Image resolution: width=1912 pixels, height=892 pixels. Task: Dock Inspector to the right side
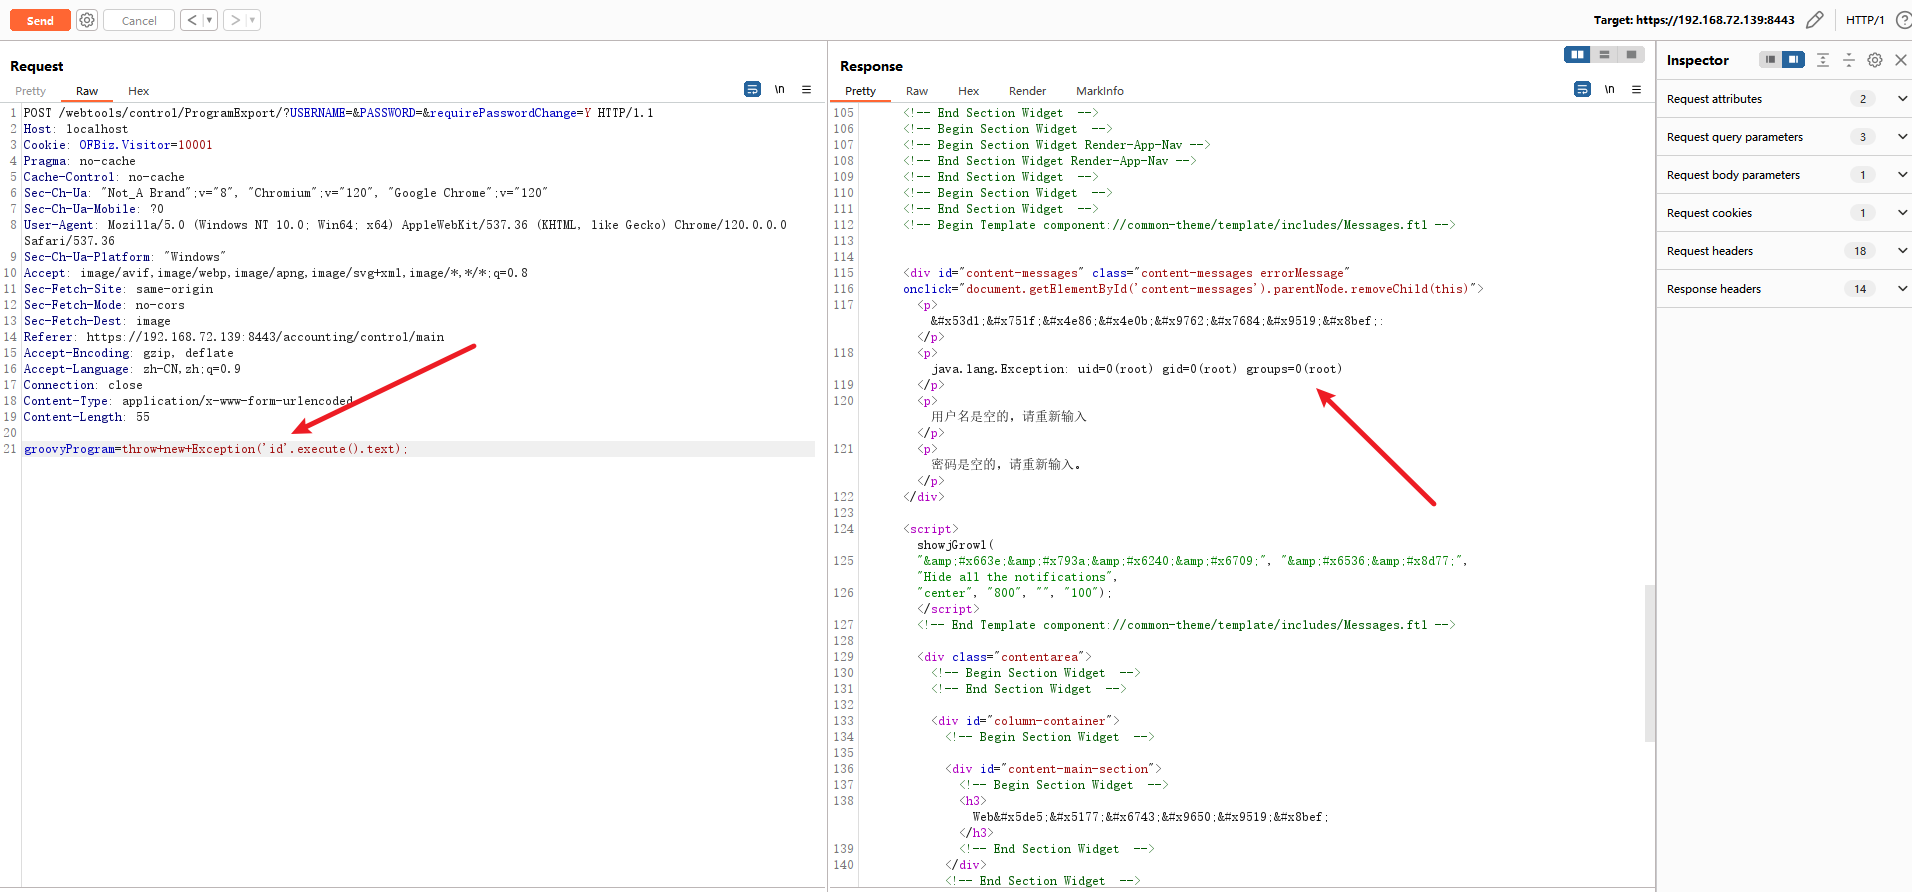(x=1793, y=60)
